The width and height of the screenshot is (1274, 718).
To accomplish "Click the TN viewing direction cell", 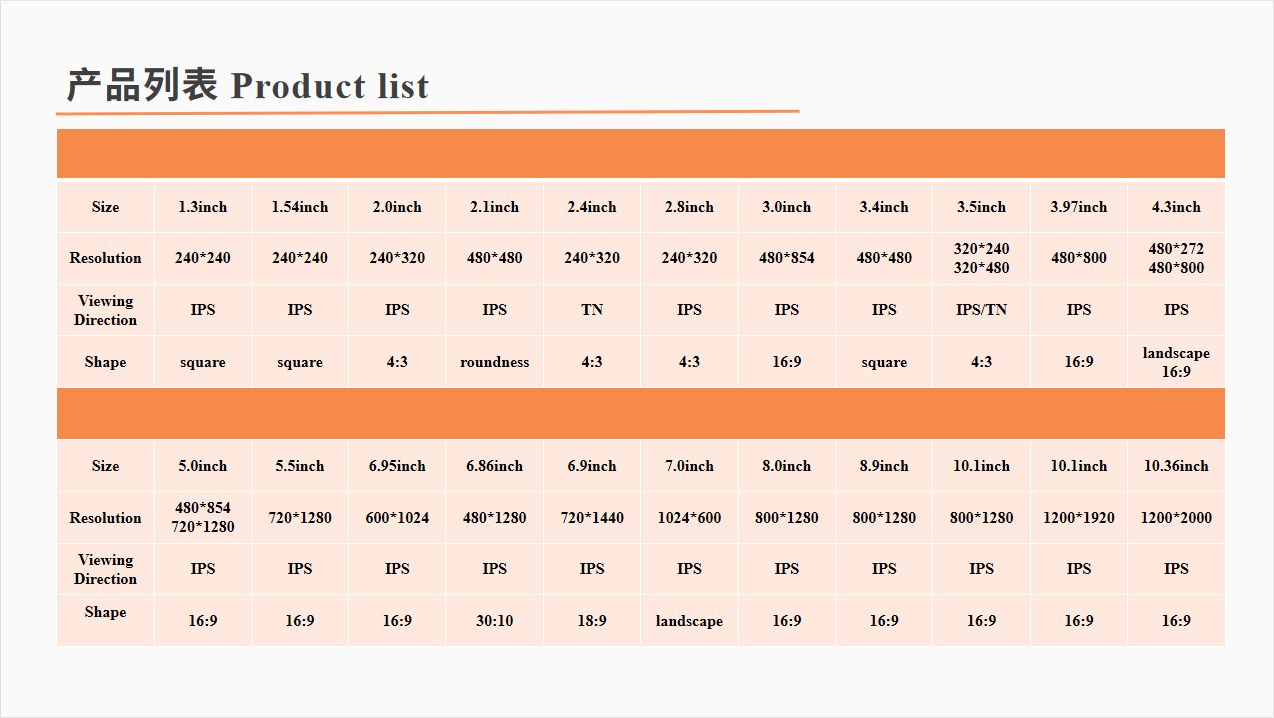I will (592, 310).
